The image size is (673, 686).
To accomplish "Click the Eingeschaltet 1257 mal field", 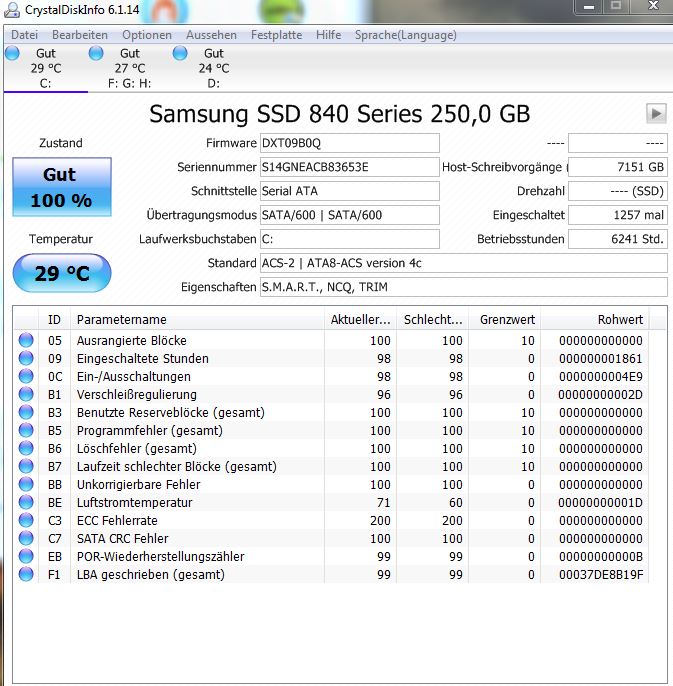I will pos(618,215).
